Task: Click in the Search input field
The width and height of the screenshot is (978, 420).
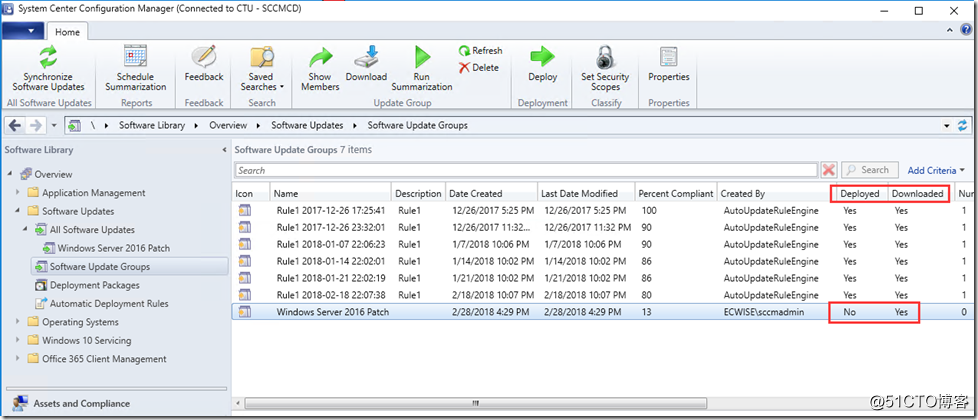Action: coord(526,170)
